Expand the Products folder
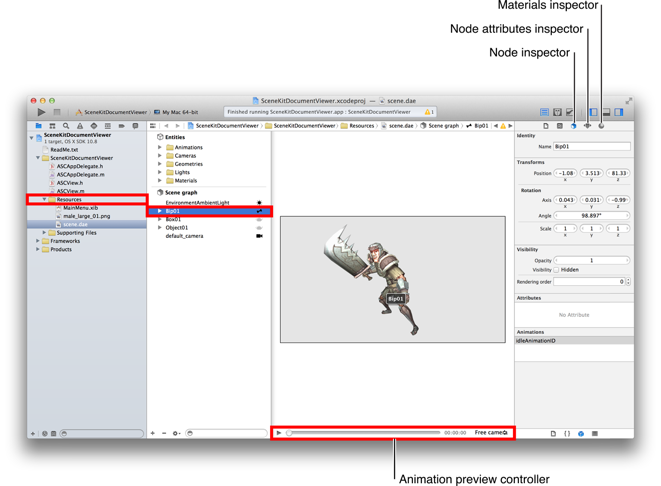 coord(38,250)
